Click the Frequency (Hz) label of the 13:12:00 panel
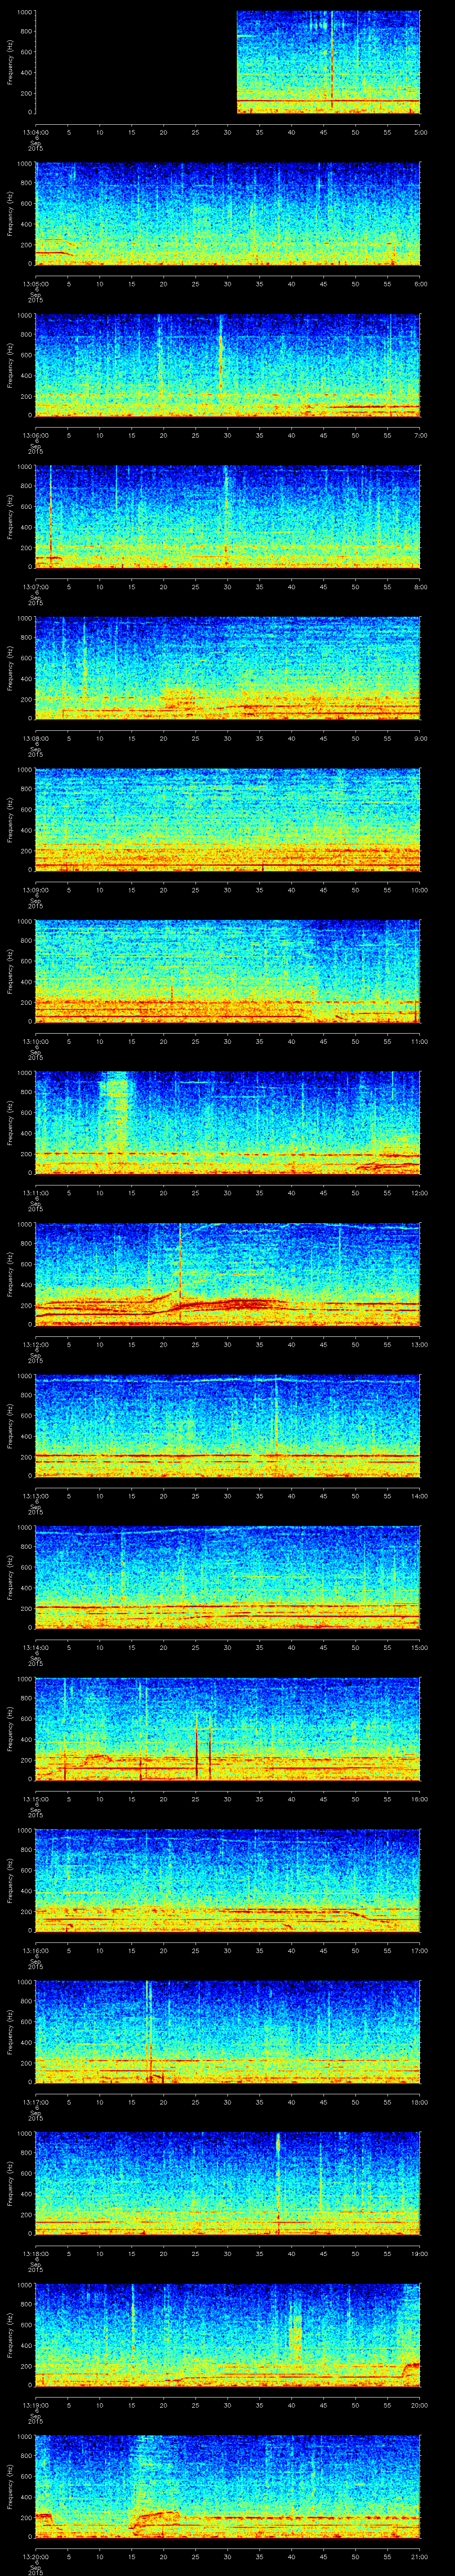Viewport: 455px width, 2576px height. 10,1275
